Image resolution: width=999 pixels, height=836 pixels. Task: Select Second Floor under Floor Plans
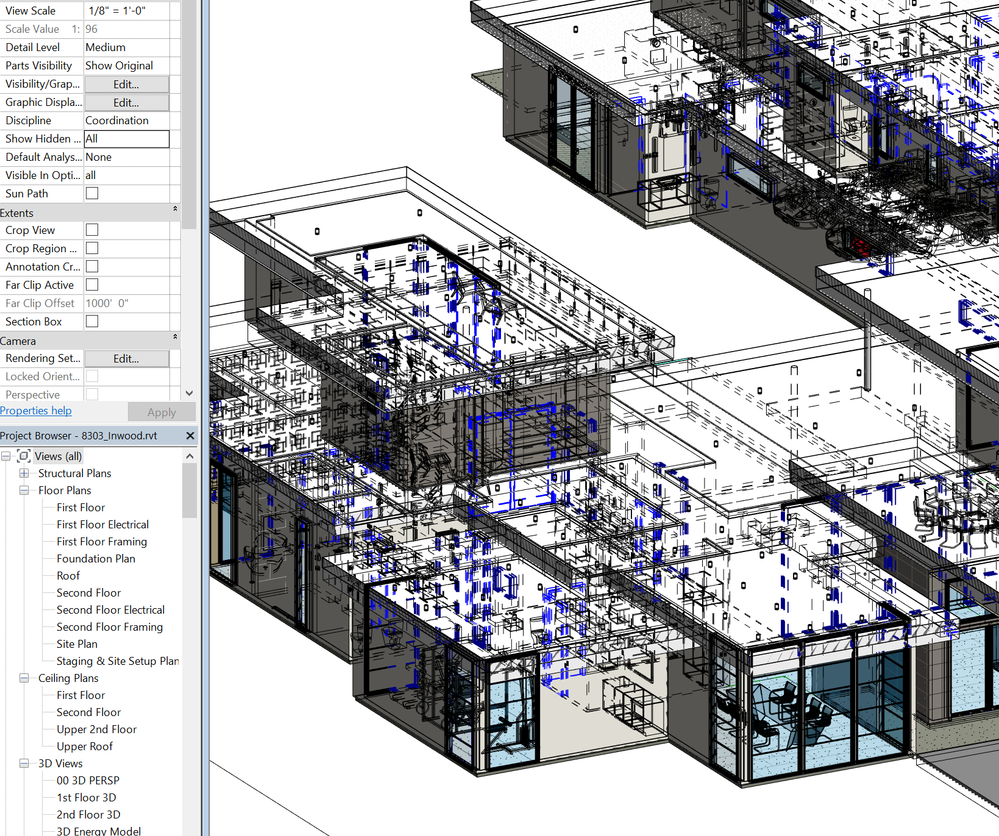tap(89, 593)
